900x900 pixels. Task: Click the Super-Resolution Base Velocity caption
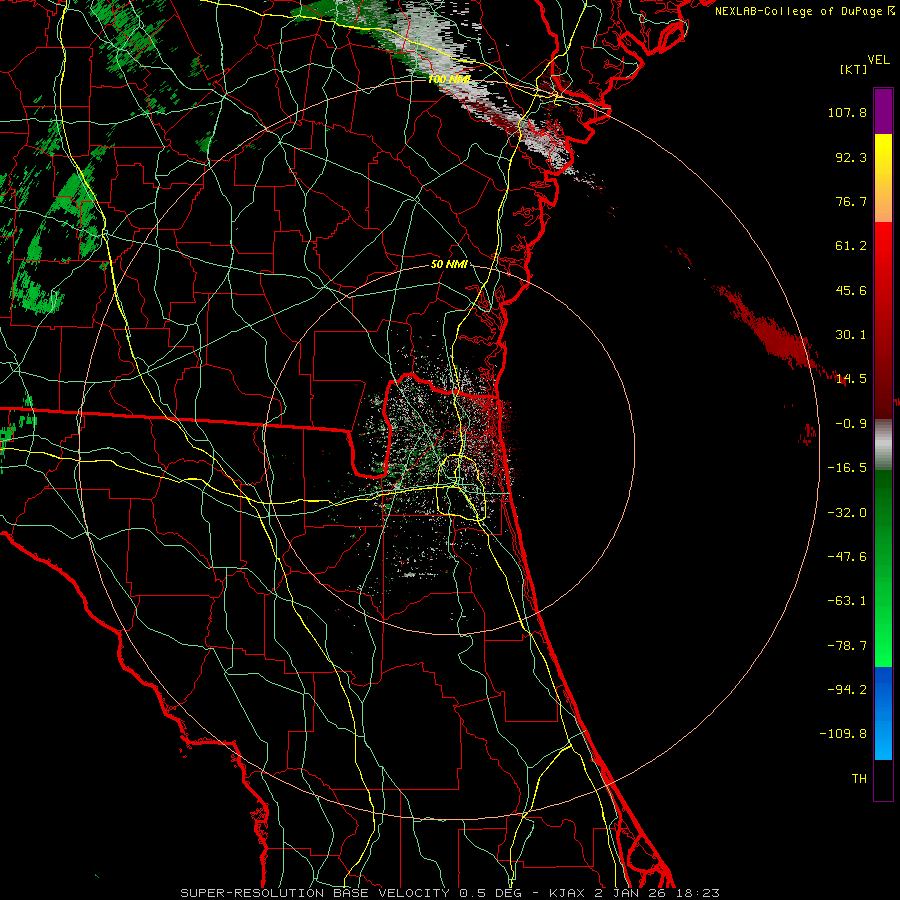449,893
